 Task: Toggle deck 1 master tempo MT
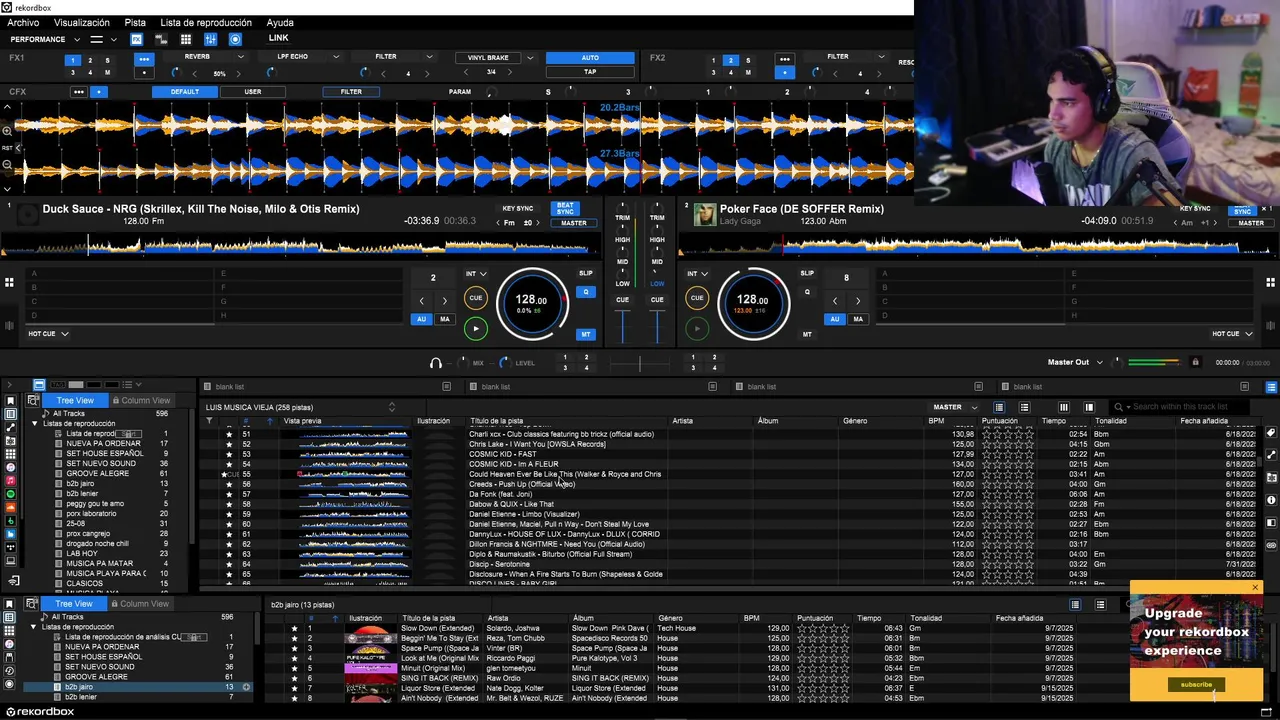tap(586, 334)
